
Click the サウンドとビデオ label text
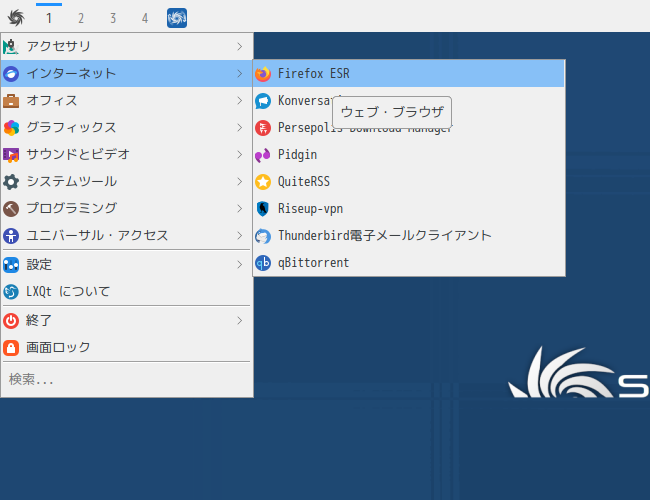78,155
